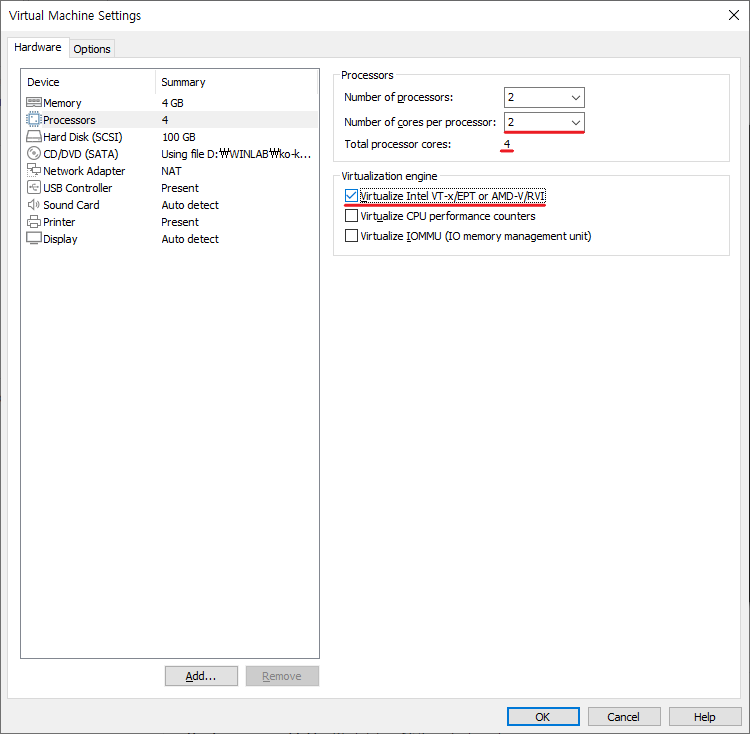Select the Hard Disk (SCSI) icon

tap(33, 137)
